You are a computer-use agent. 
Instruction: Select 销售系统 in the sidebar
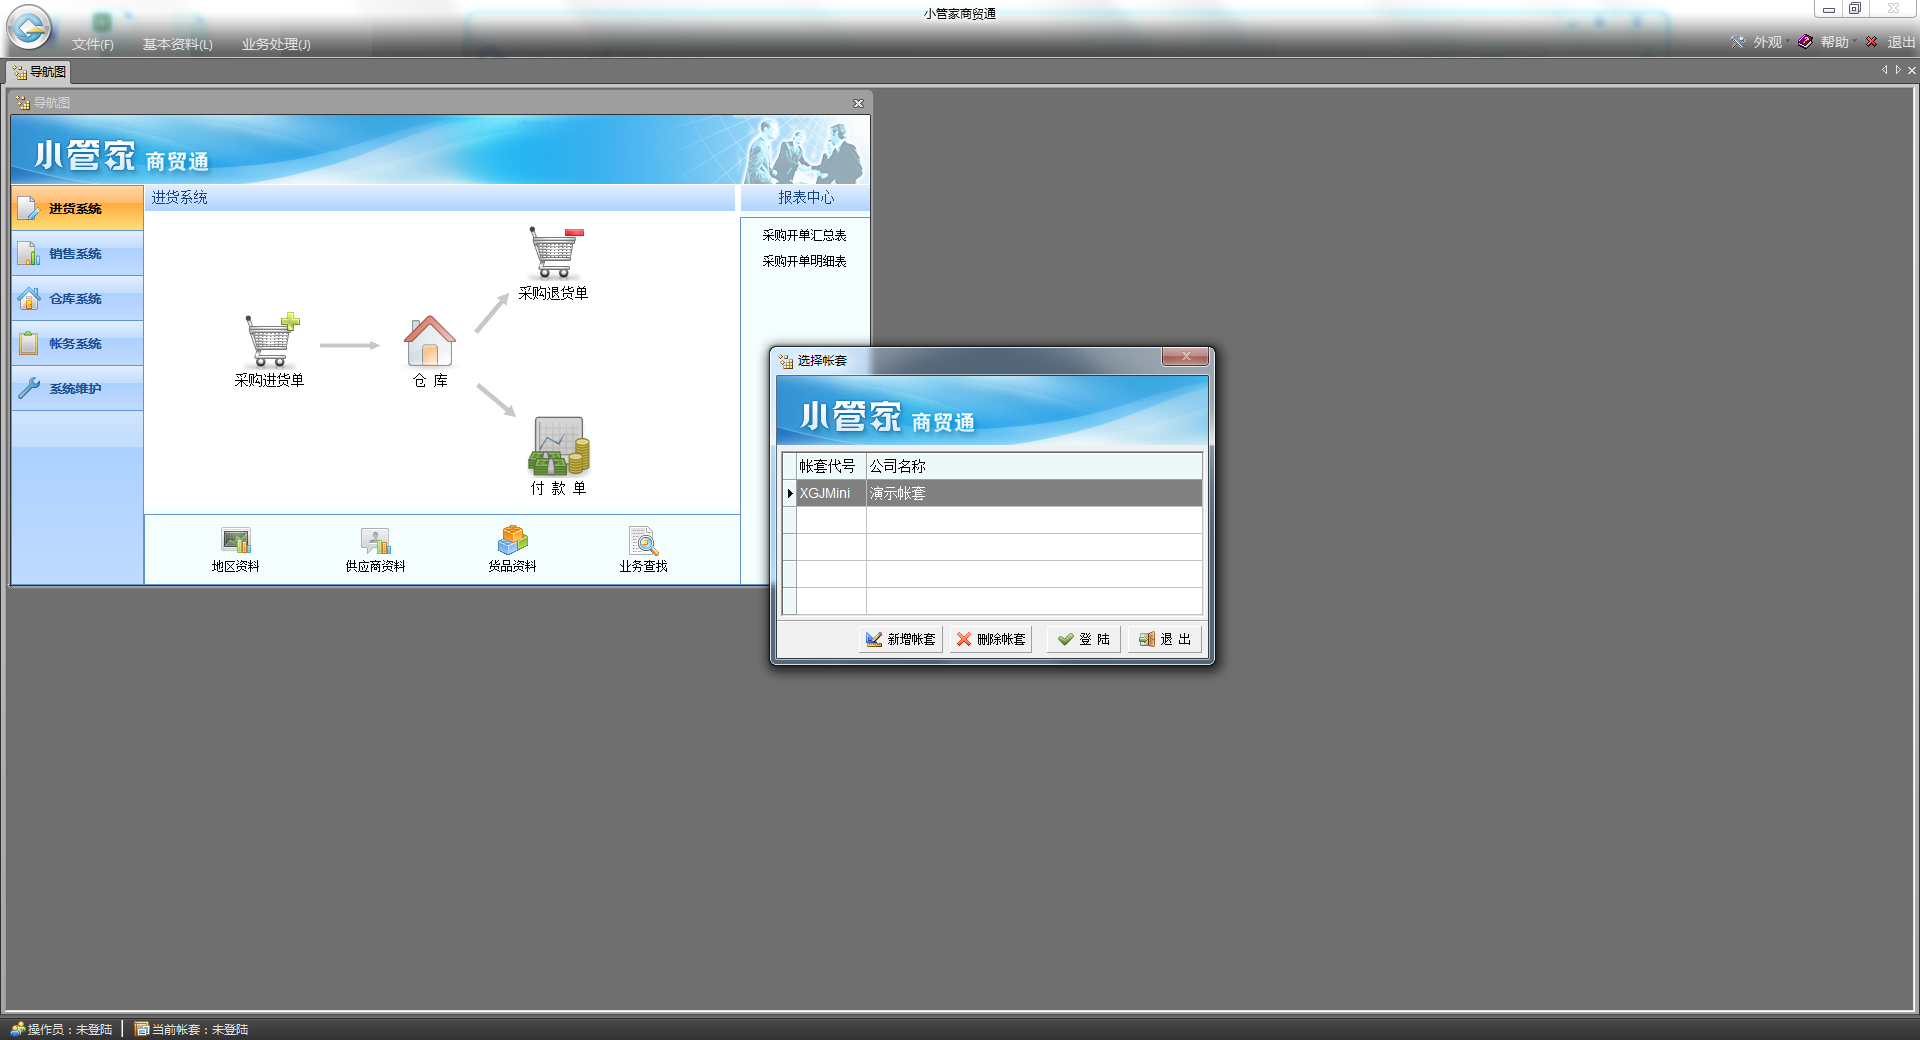pyautogui.click(x=77, y=253)
